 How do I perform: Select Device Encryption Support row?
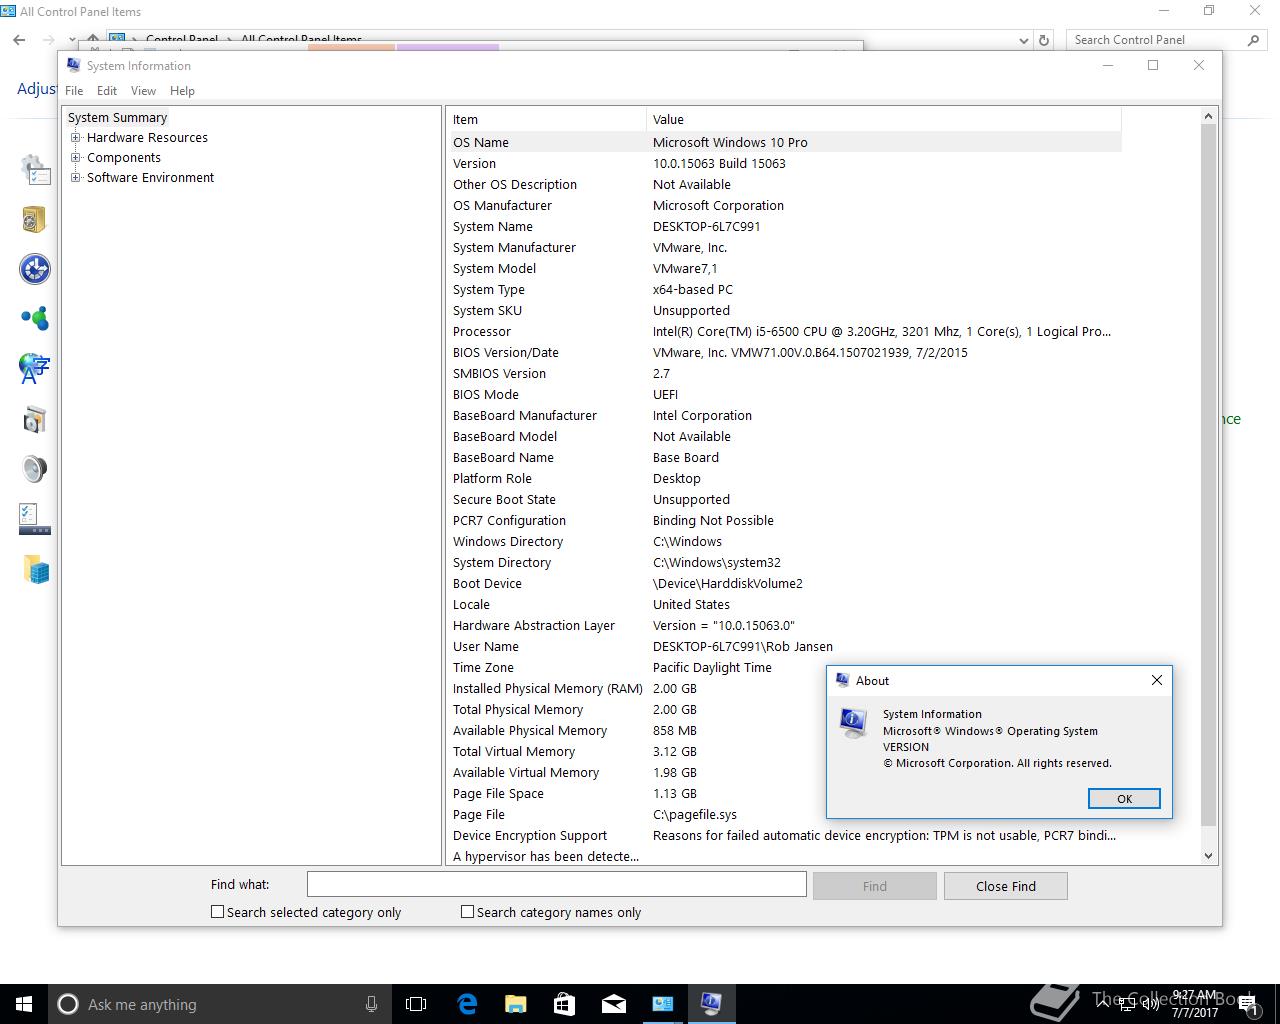tap(784, 835)
